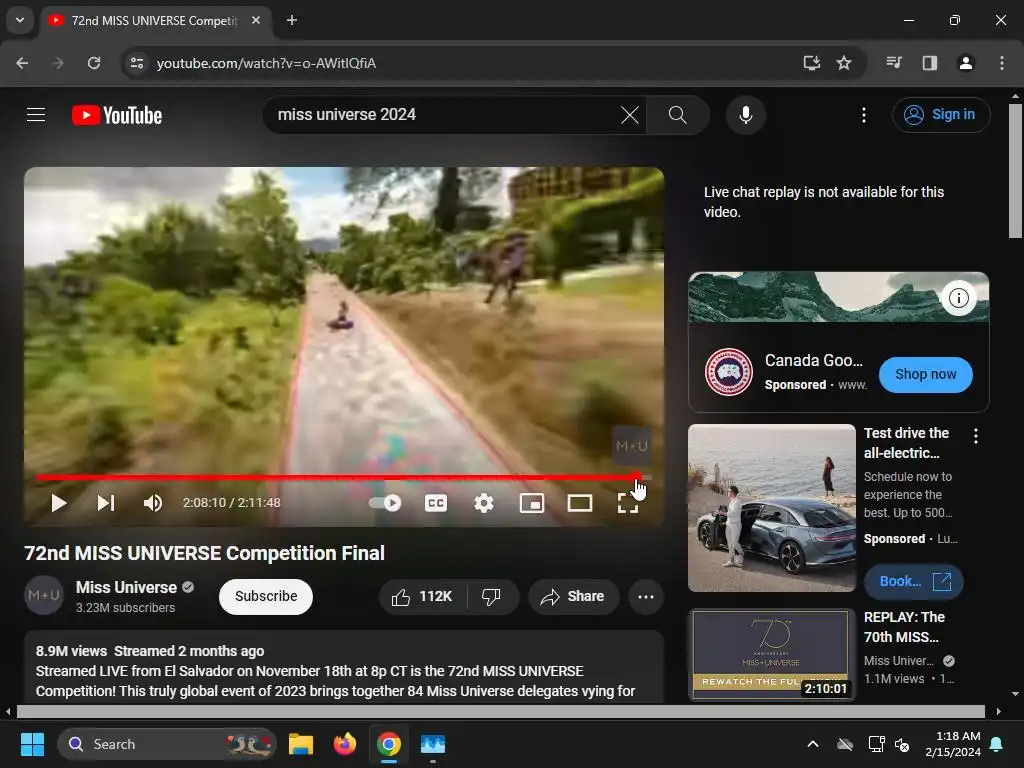Toggle theater mode
This screenshot has height=768, width=1024.
[x=580, y=503]
